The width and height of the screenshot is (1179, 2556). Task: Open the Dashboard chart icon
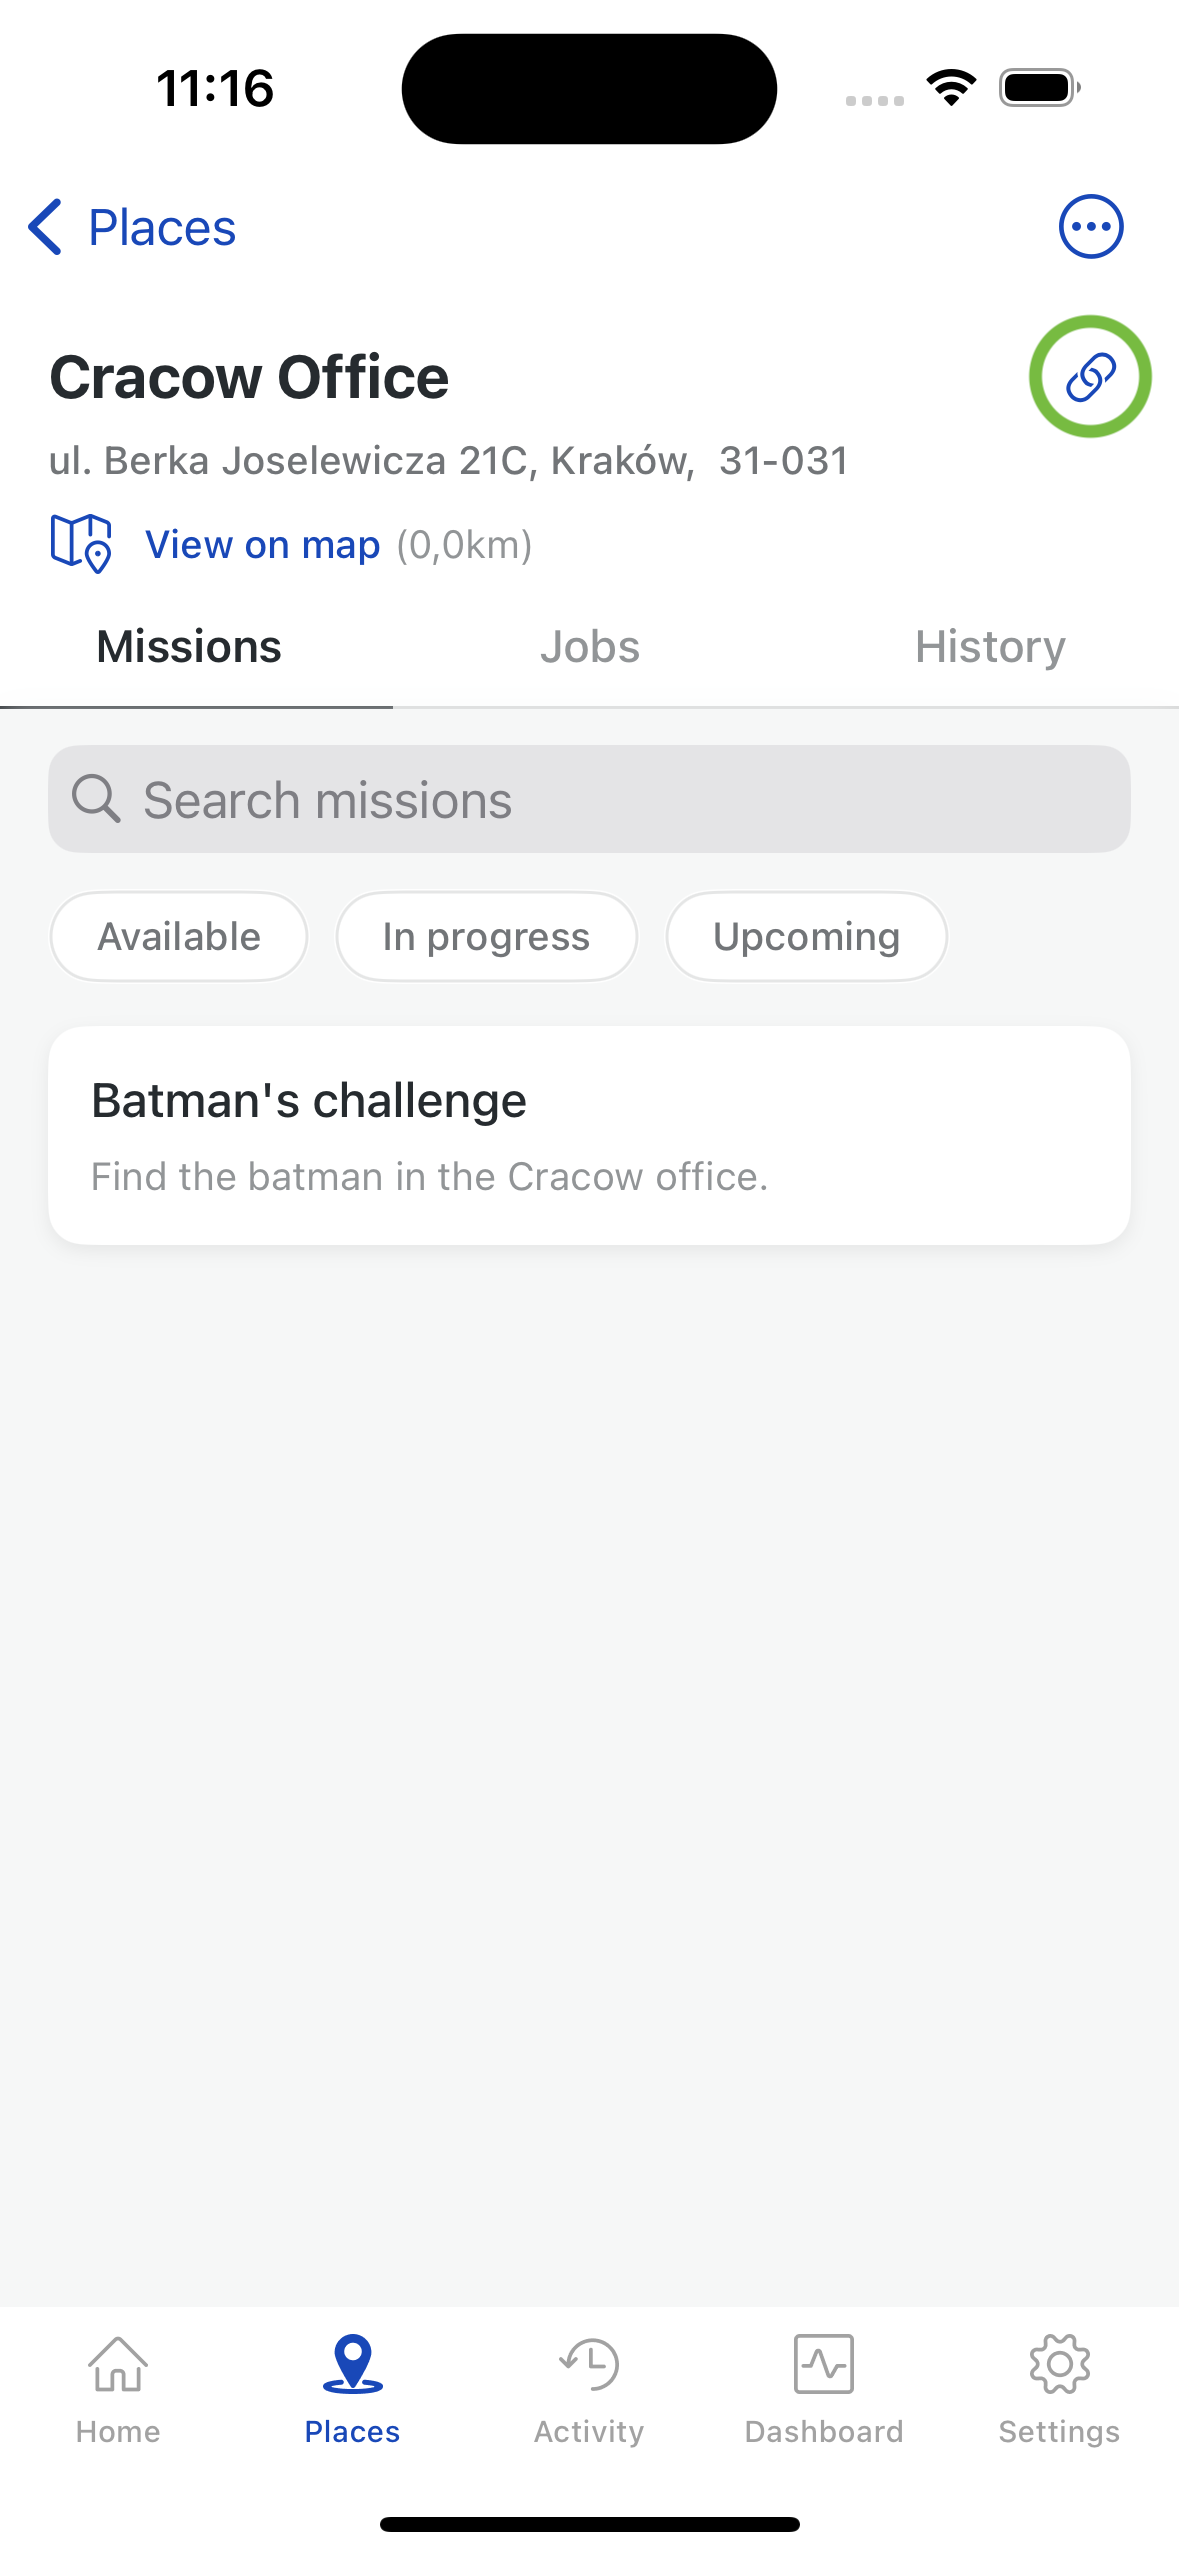[x=824, y=2365]
